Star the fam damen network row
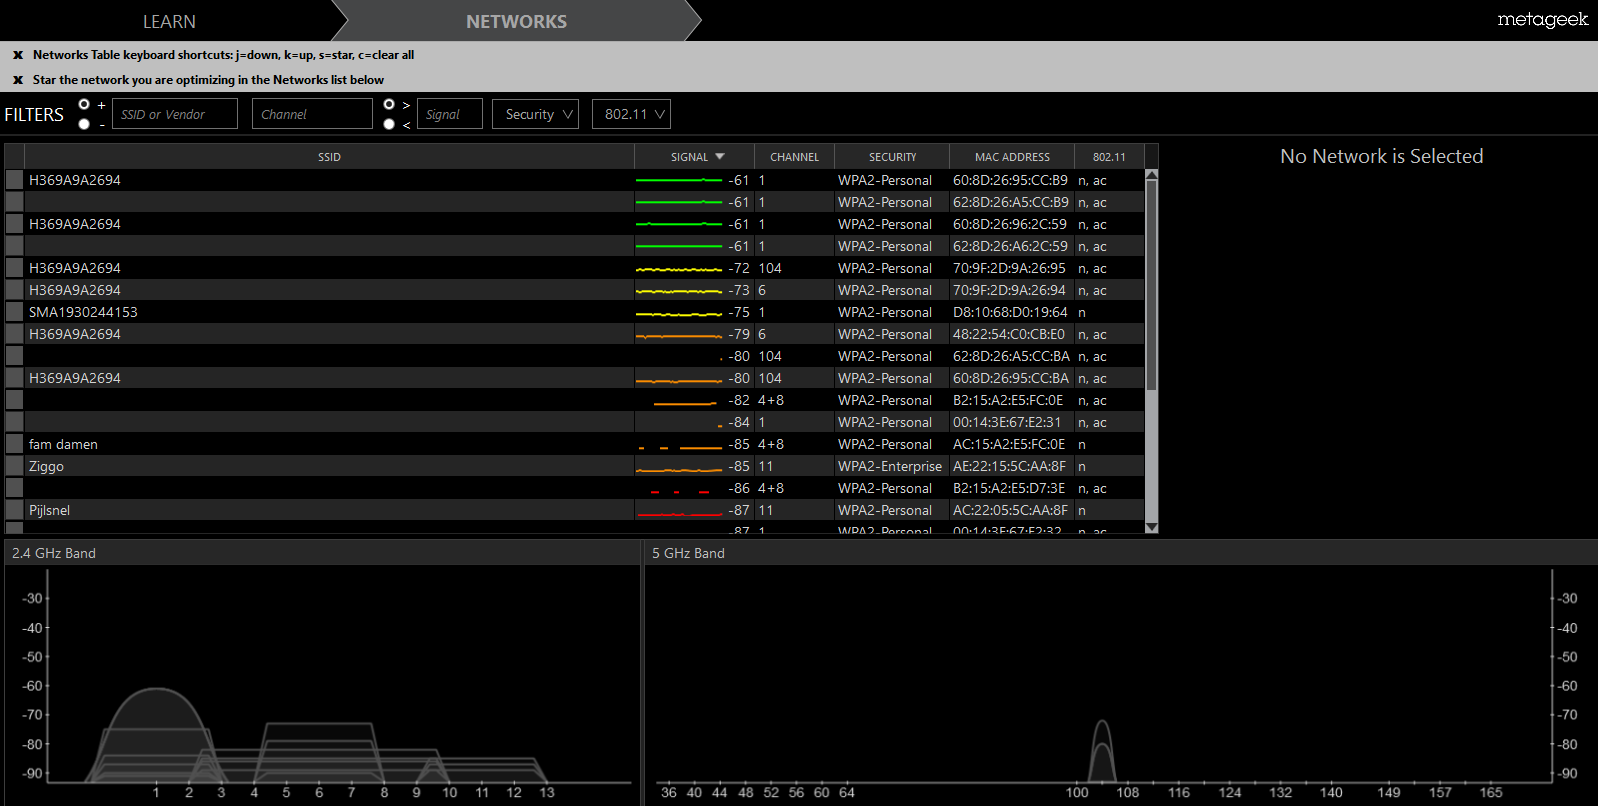The image size is (1598, 806). (14, 444)
